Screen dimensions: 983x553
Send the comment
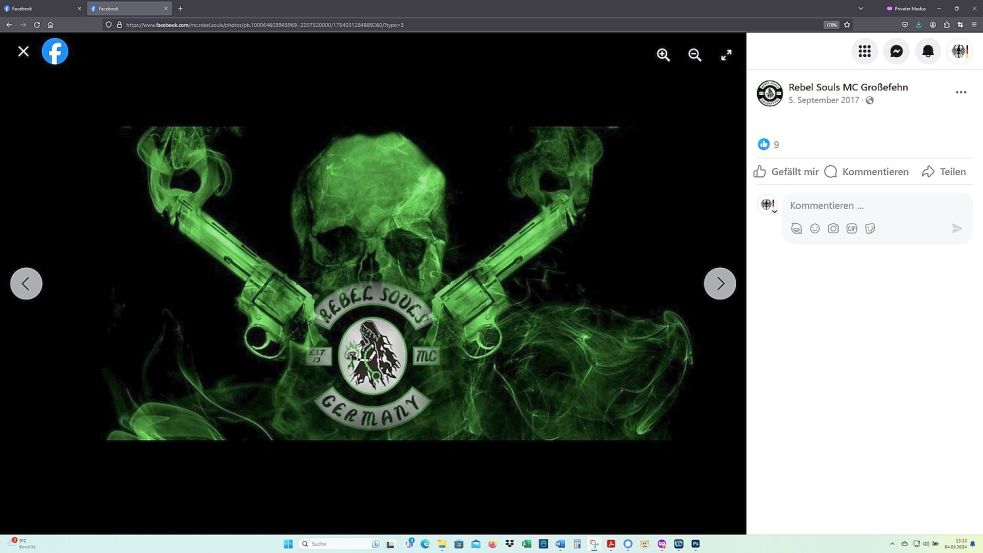tap(957, 228)
